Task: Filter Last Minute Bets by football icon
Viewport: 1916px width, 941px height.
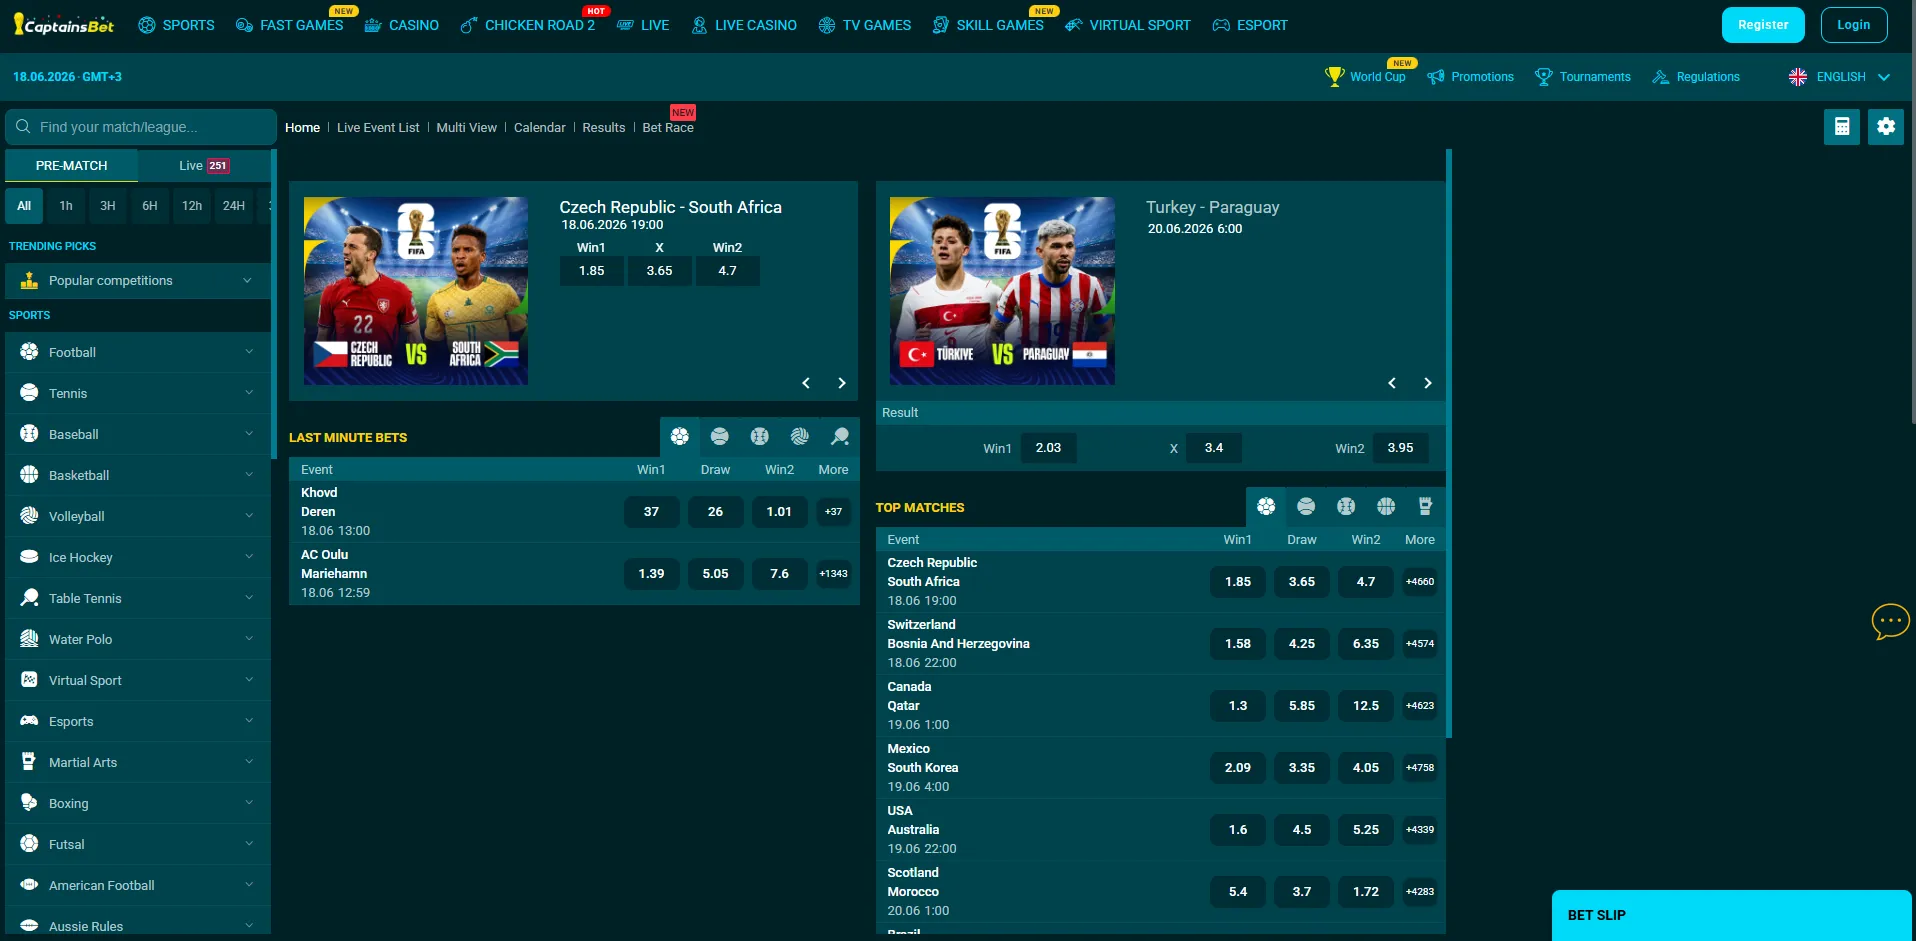Action: [680, 437]
